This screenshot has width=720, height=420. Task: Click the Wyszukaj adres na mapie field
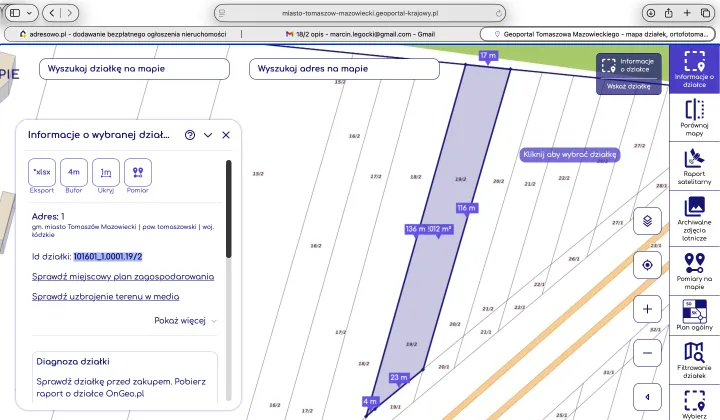click(344, 69)
